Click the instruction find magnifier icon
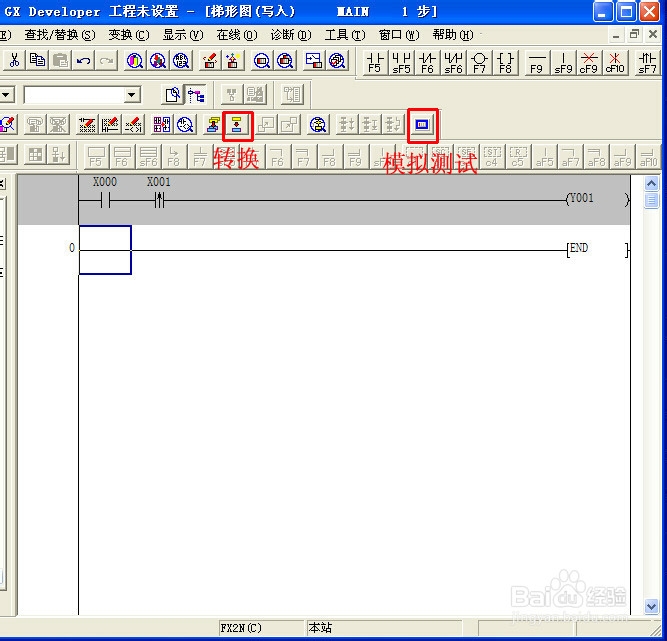 tap(158, 60)
